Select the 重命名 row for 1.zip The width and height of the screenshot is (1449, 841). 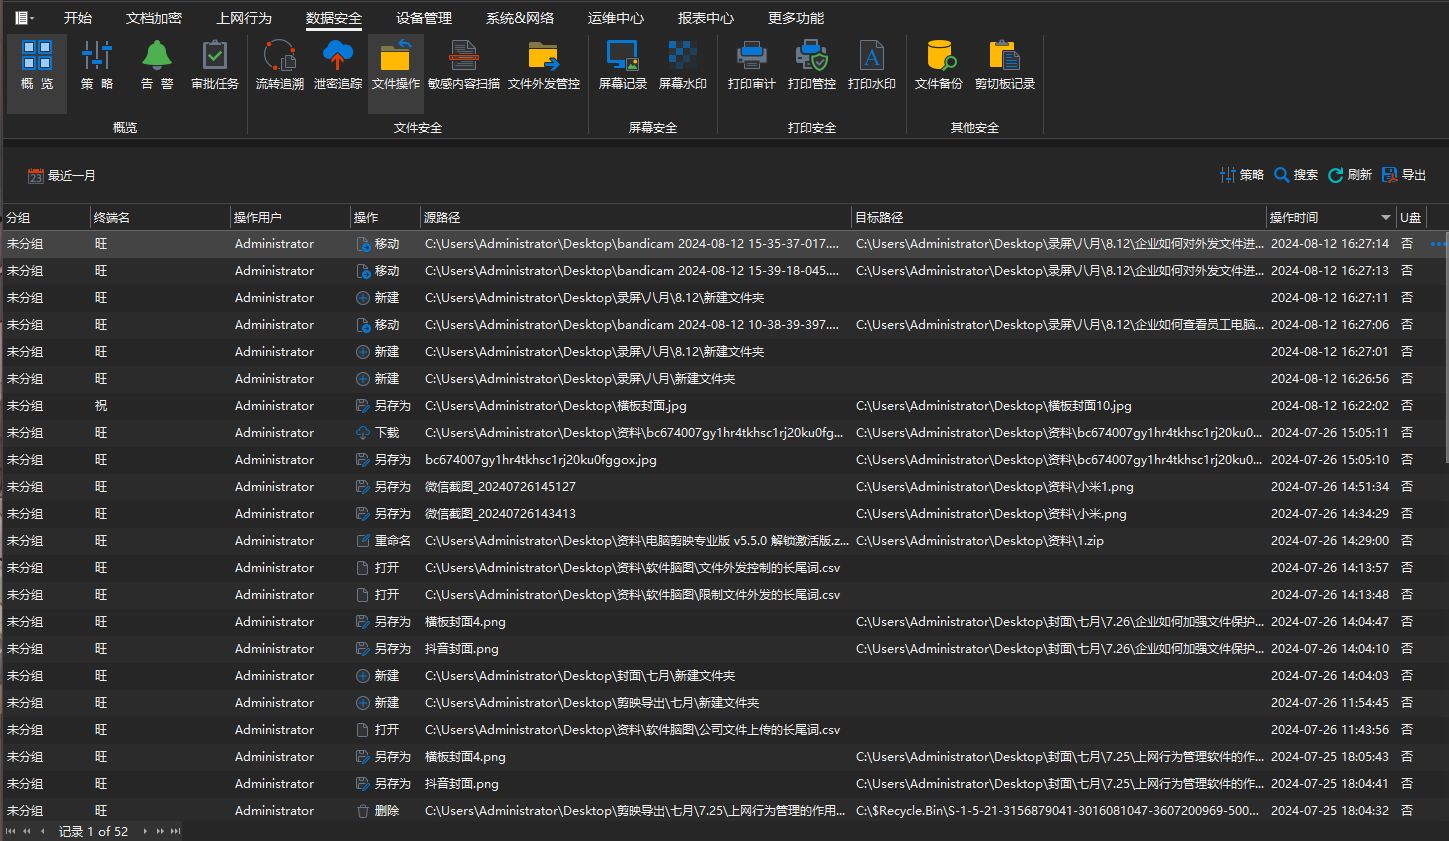[x=723, y=541]
